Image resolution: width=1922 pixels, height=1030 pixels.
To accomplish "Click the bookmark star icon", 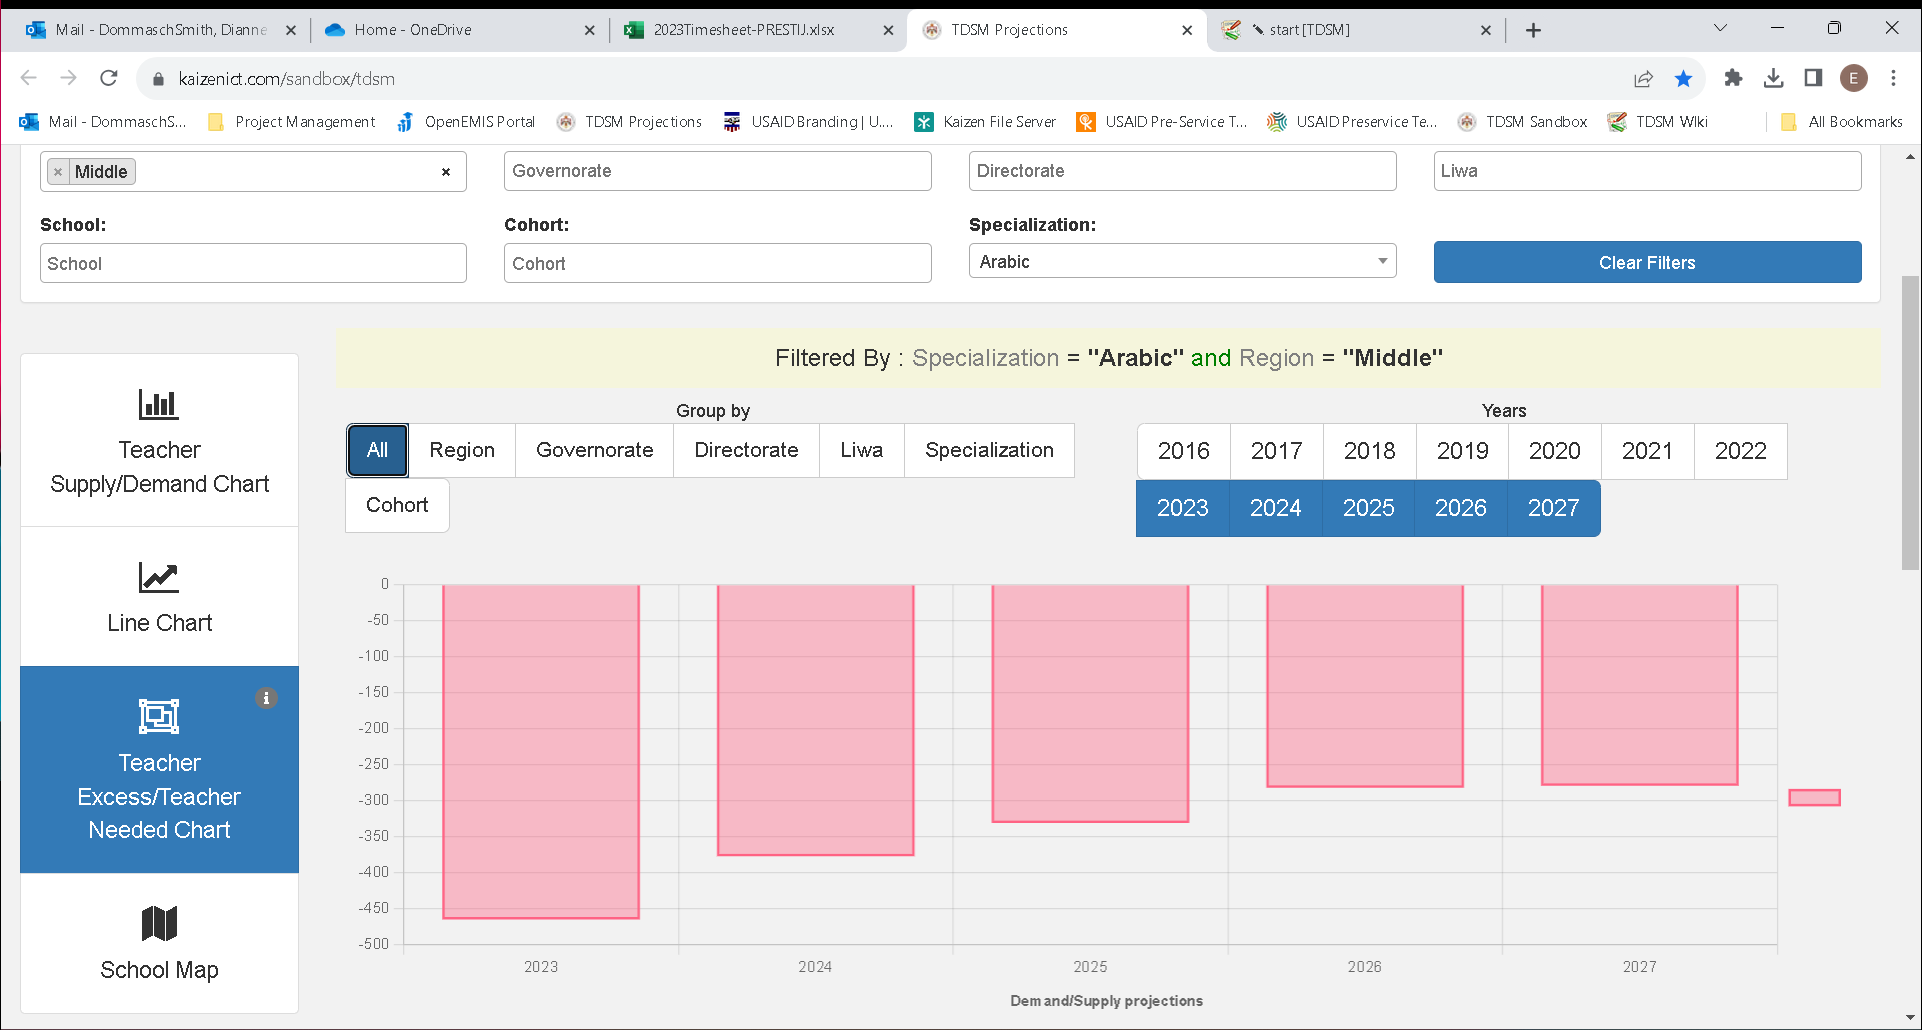I will 1684,78.
